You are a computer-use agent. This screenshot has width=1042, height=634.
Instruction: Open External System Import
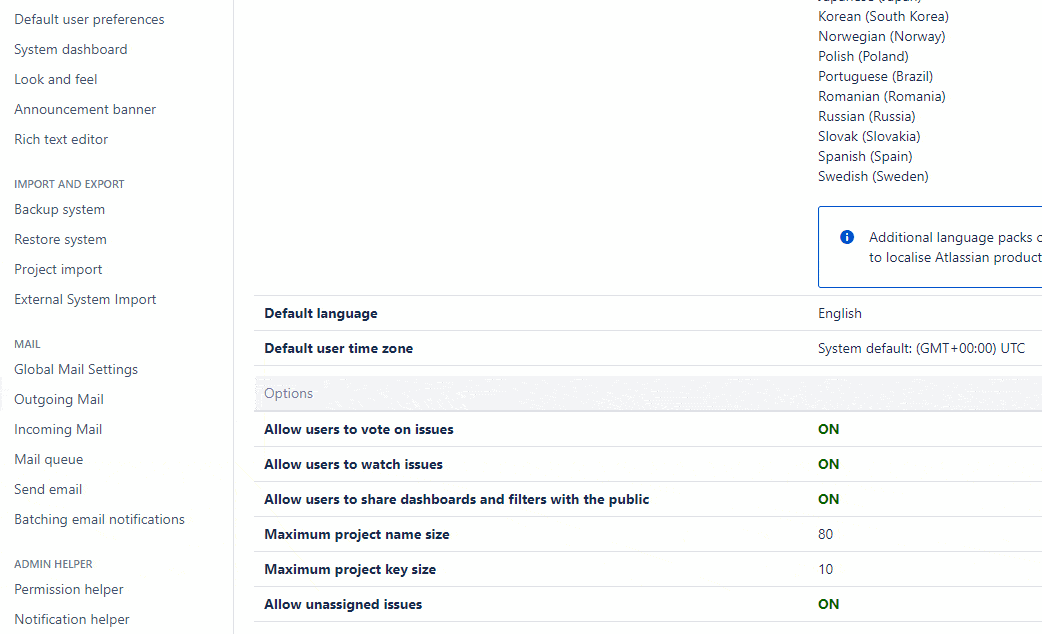(85, 299)
